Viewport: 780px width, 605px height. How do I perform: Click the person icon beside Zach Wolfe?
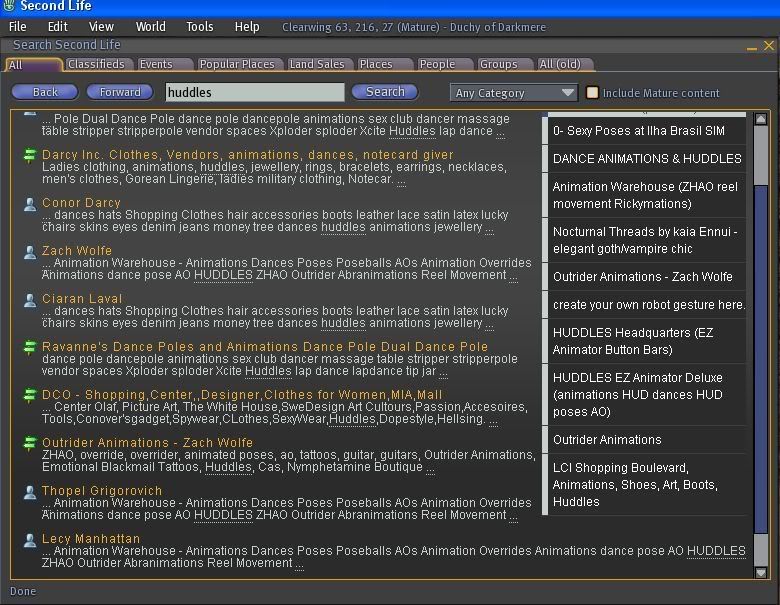point(30,252)
